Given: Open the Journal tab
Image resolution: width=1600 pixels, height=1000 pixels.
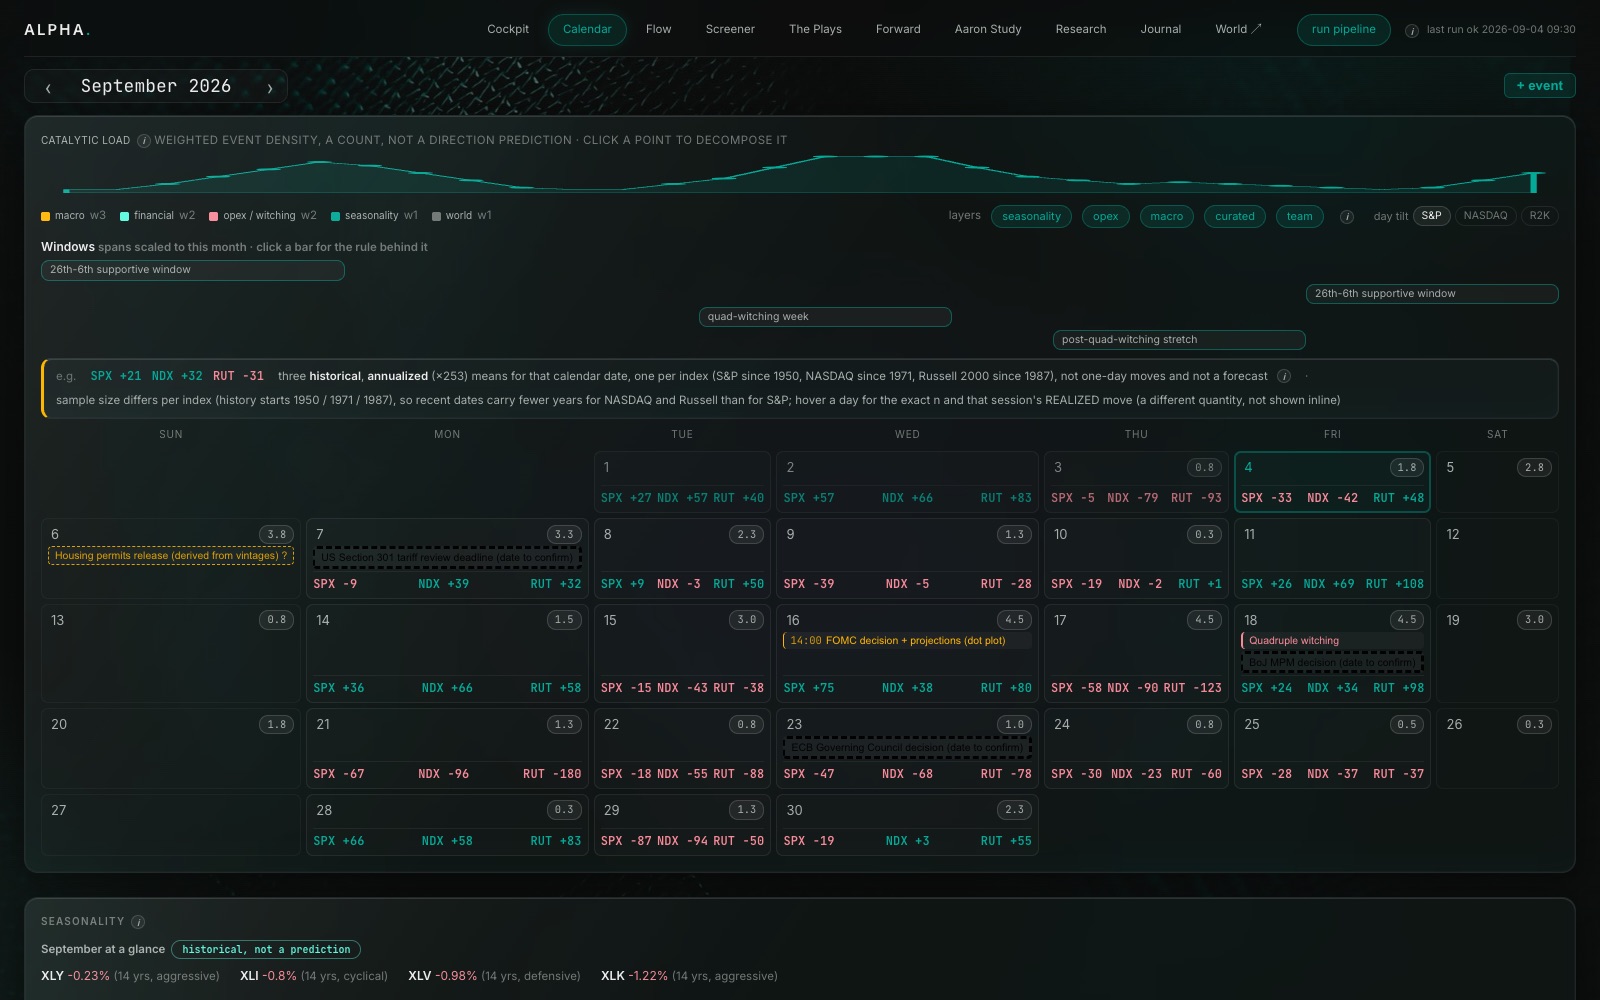Looking at the screenshot, I should (x=1161, y=29).
